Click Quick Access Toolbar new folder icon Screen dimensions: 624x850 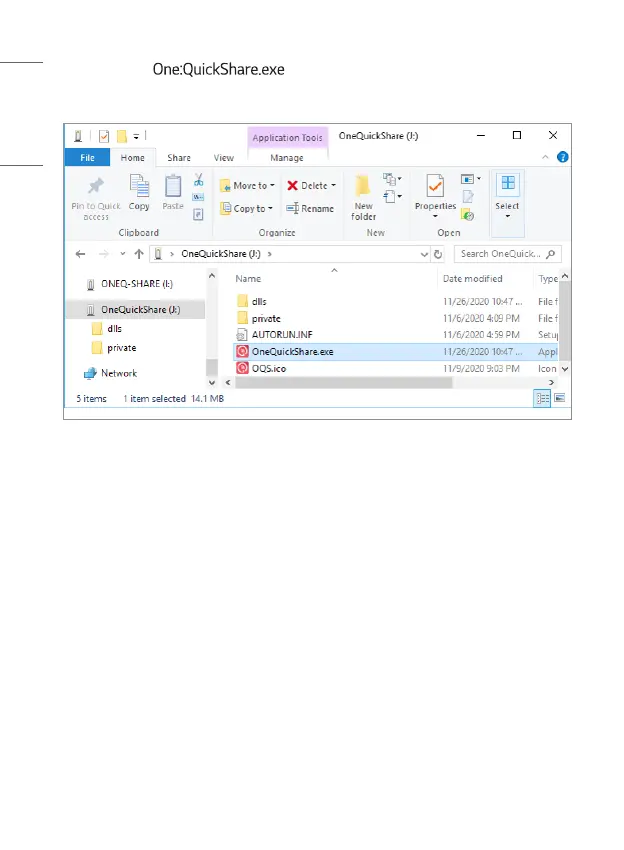122,136
